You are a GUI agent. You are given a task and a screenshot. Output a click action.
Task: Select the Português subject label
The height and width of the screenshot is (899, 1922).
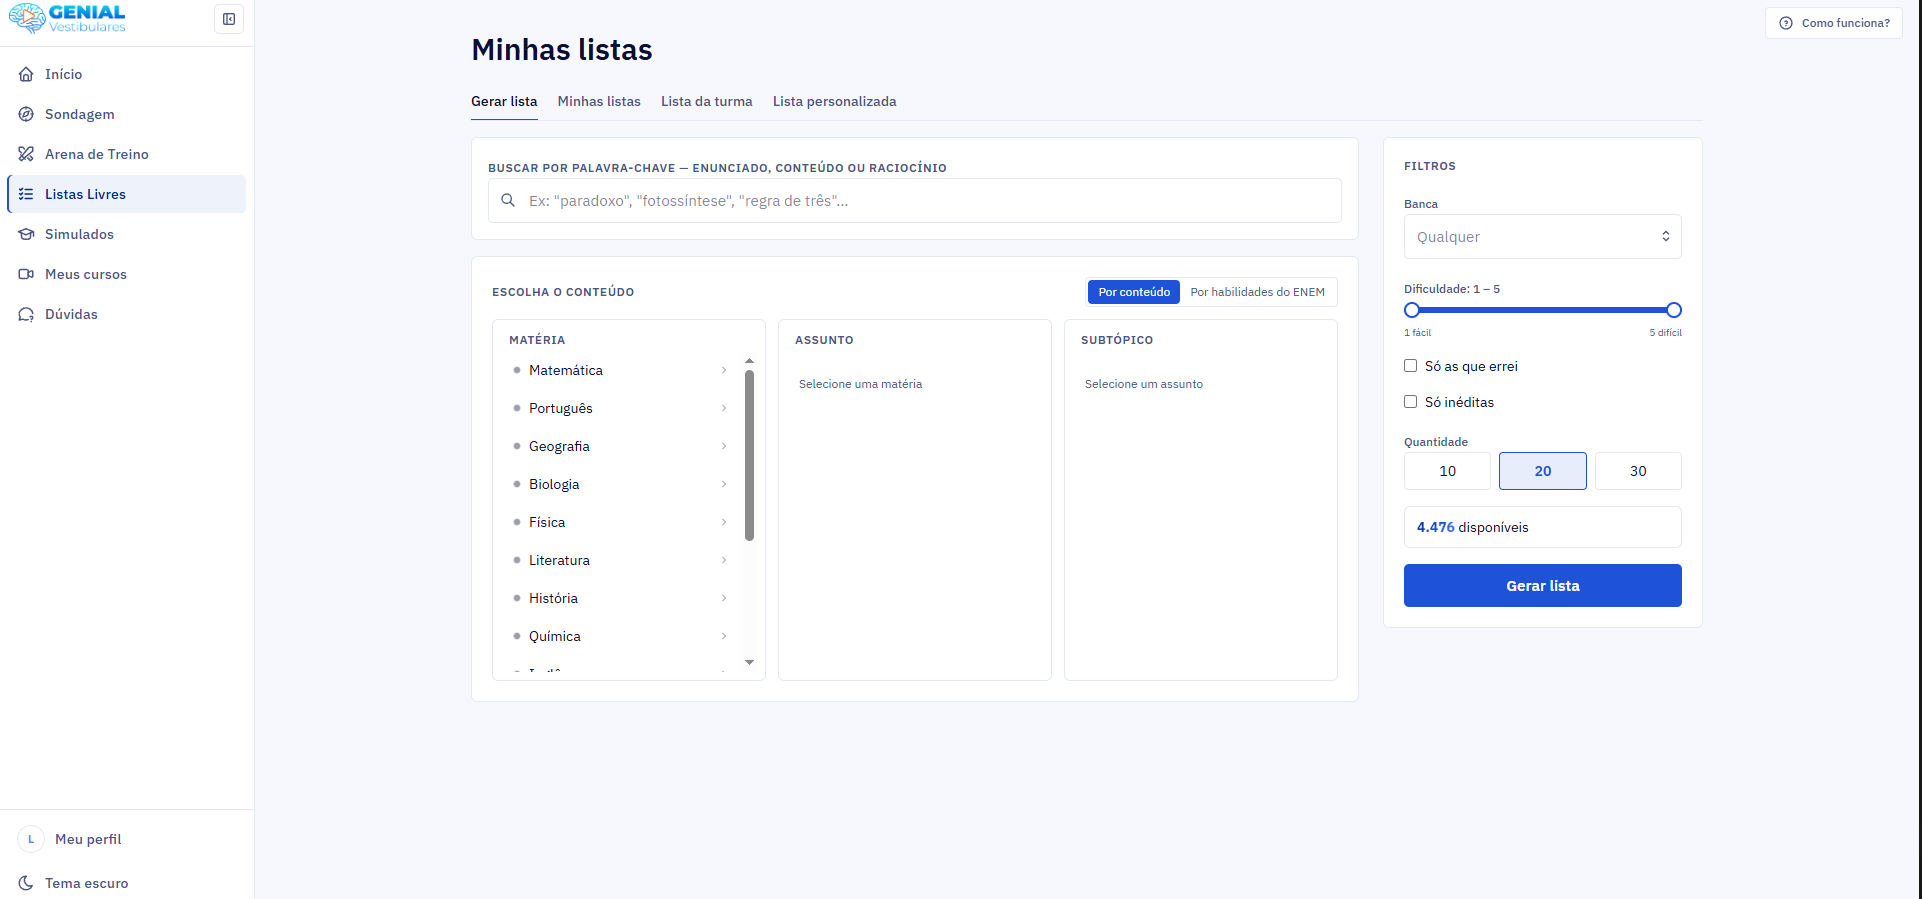tap(561, 408)
